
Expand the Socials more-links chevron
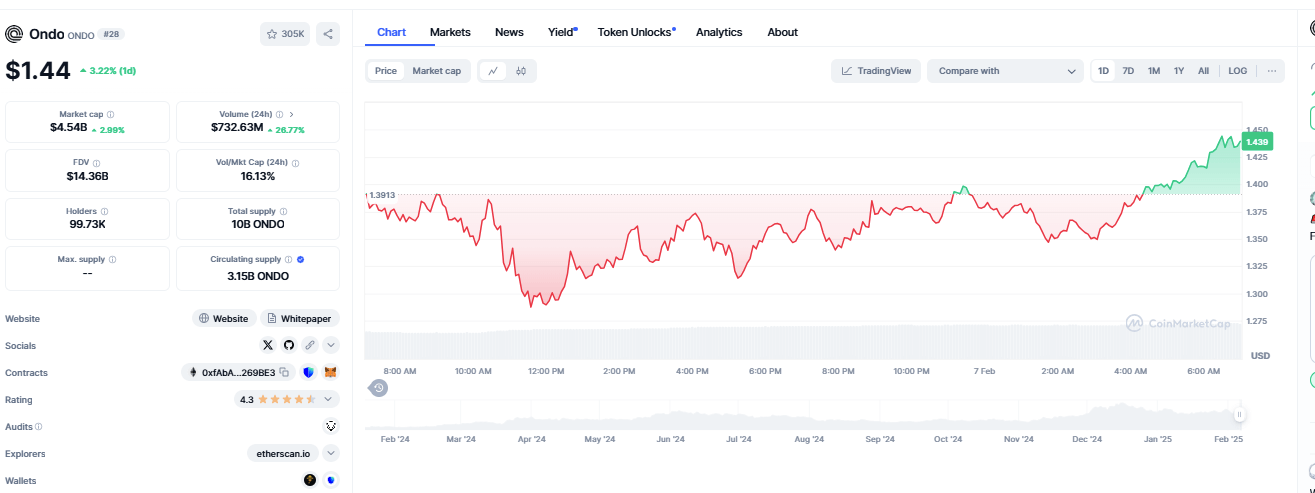(331, 345)
